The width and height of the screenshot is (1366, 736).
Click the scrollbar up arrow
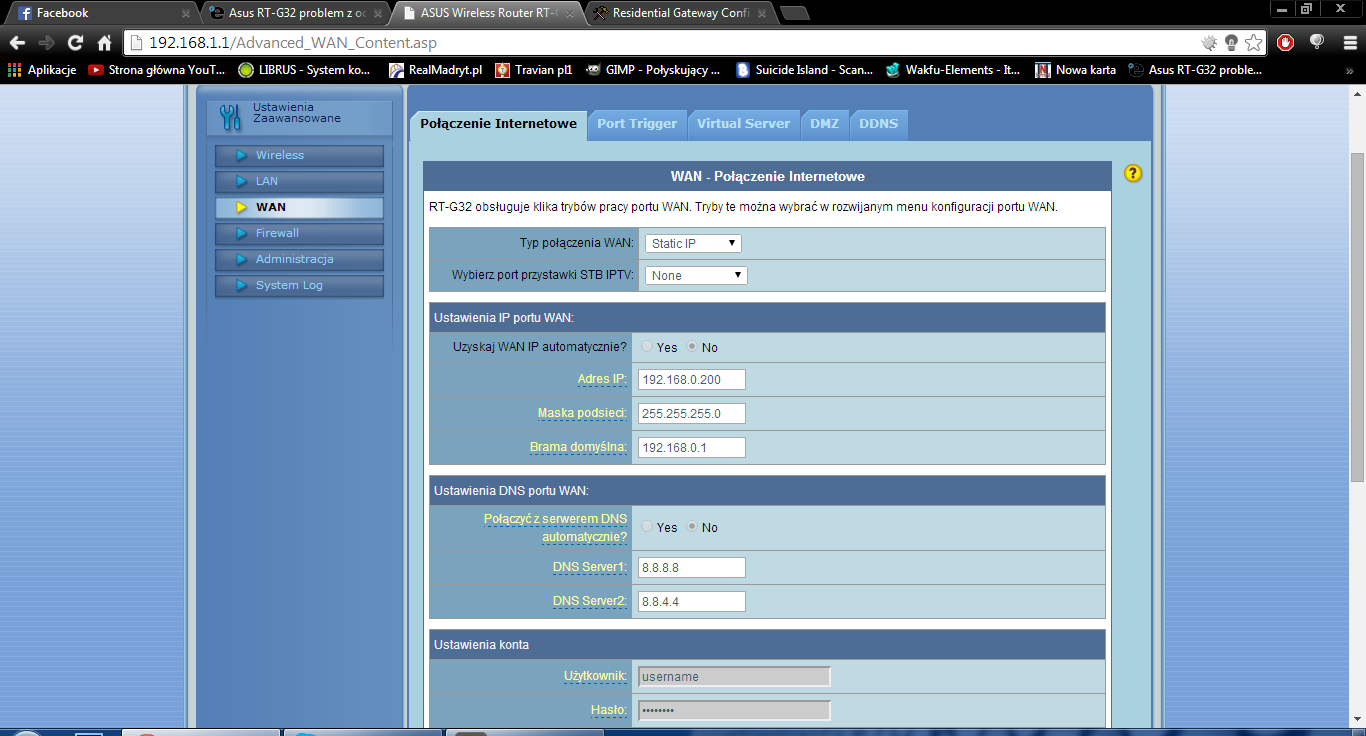click(1357, 92)
